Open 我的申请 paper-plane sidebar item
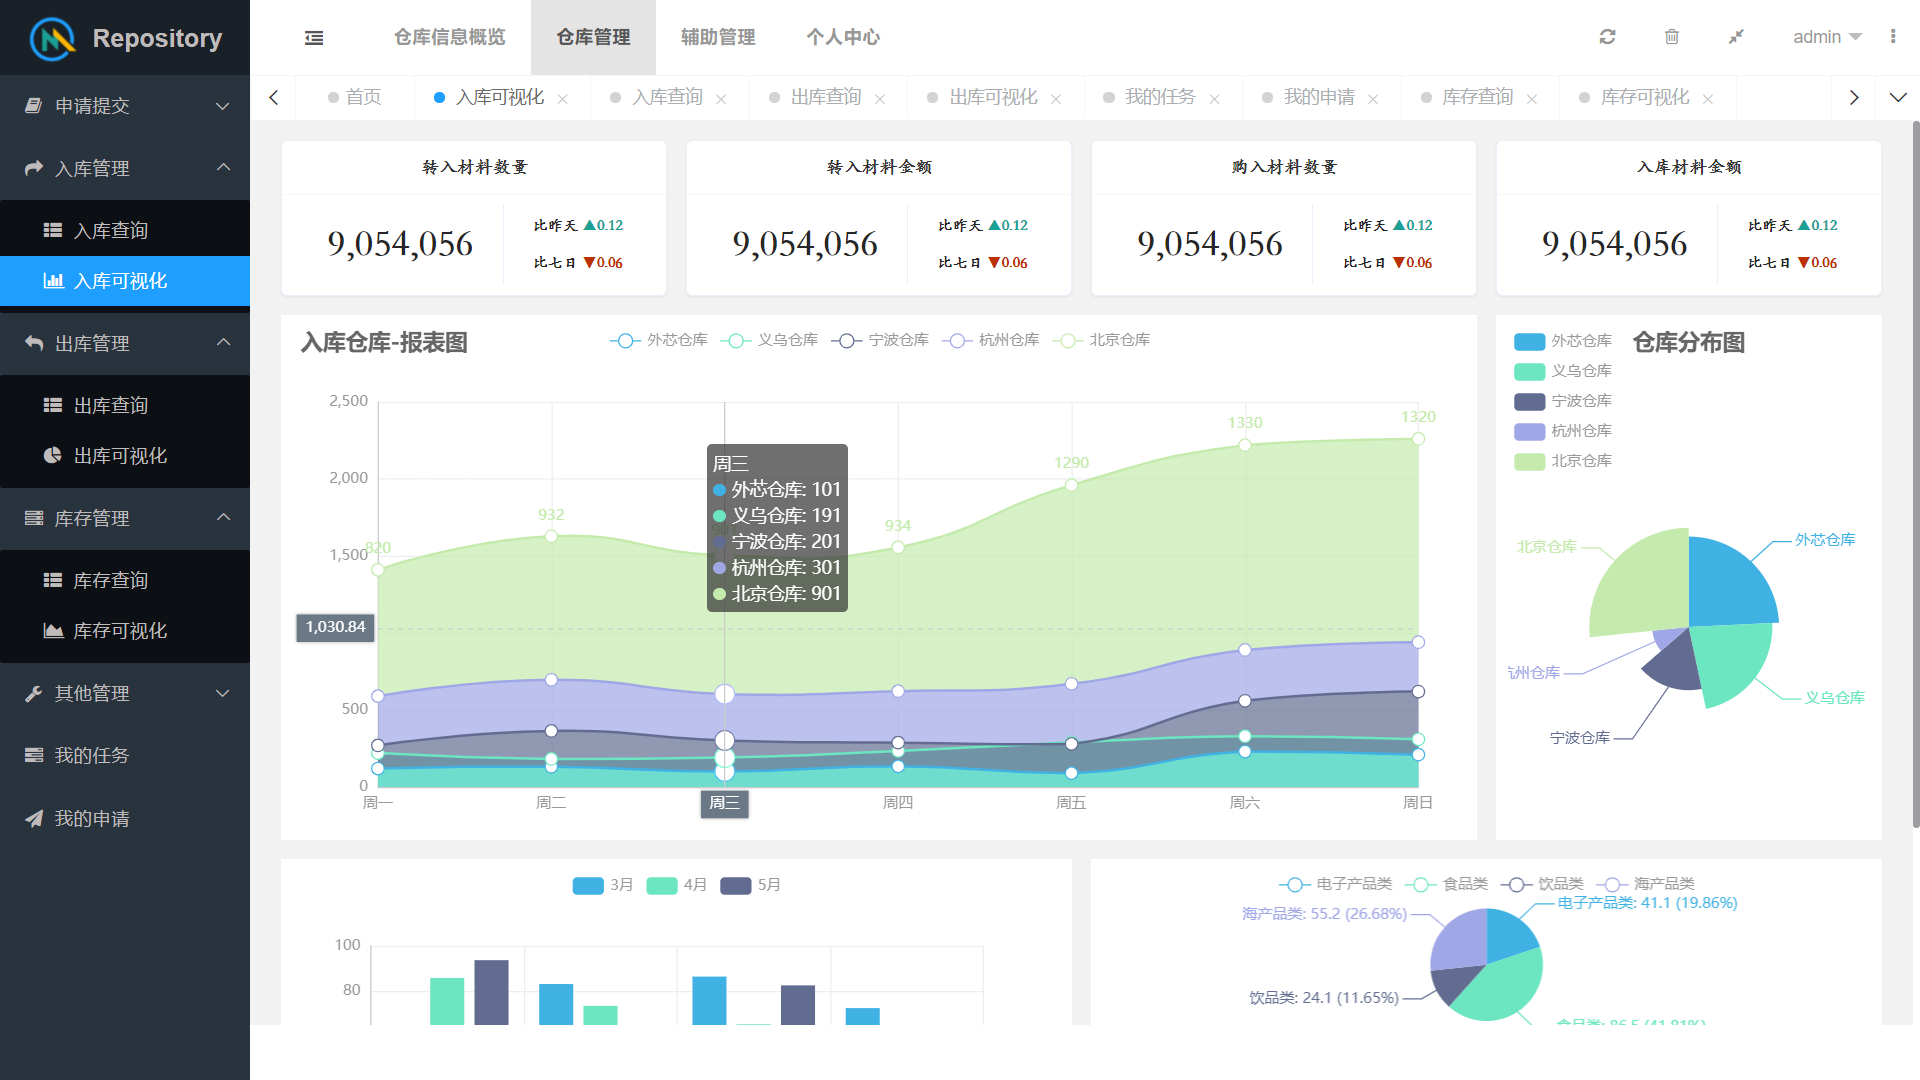The width and height of the screenshot is (1920, 1080). point(92,819)
